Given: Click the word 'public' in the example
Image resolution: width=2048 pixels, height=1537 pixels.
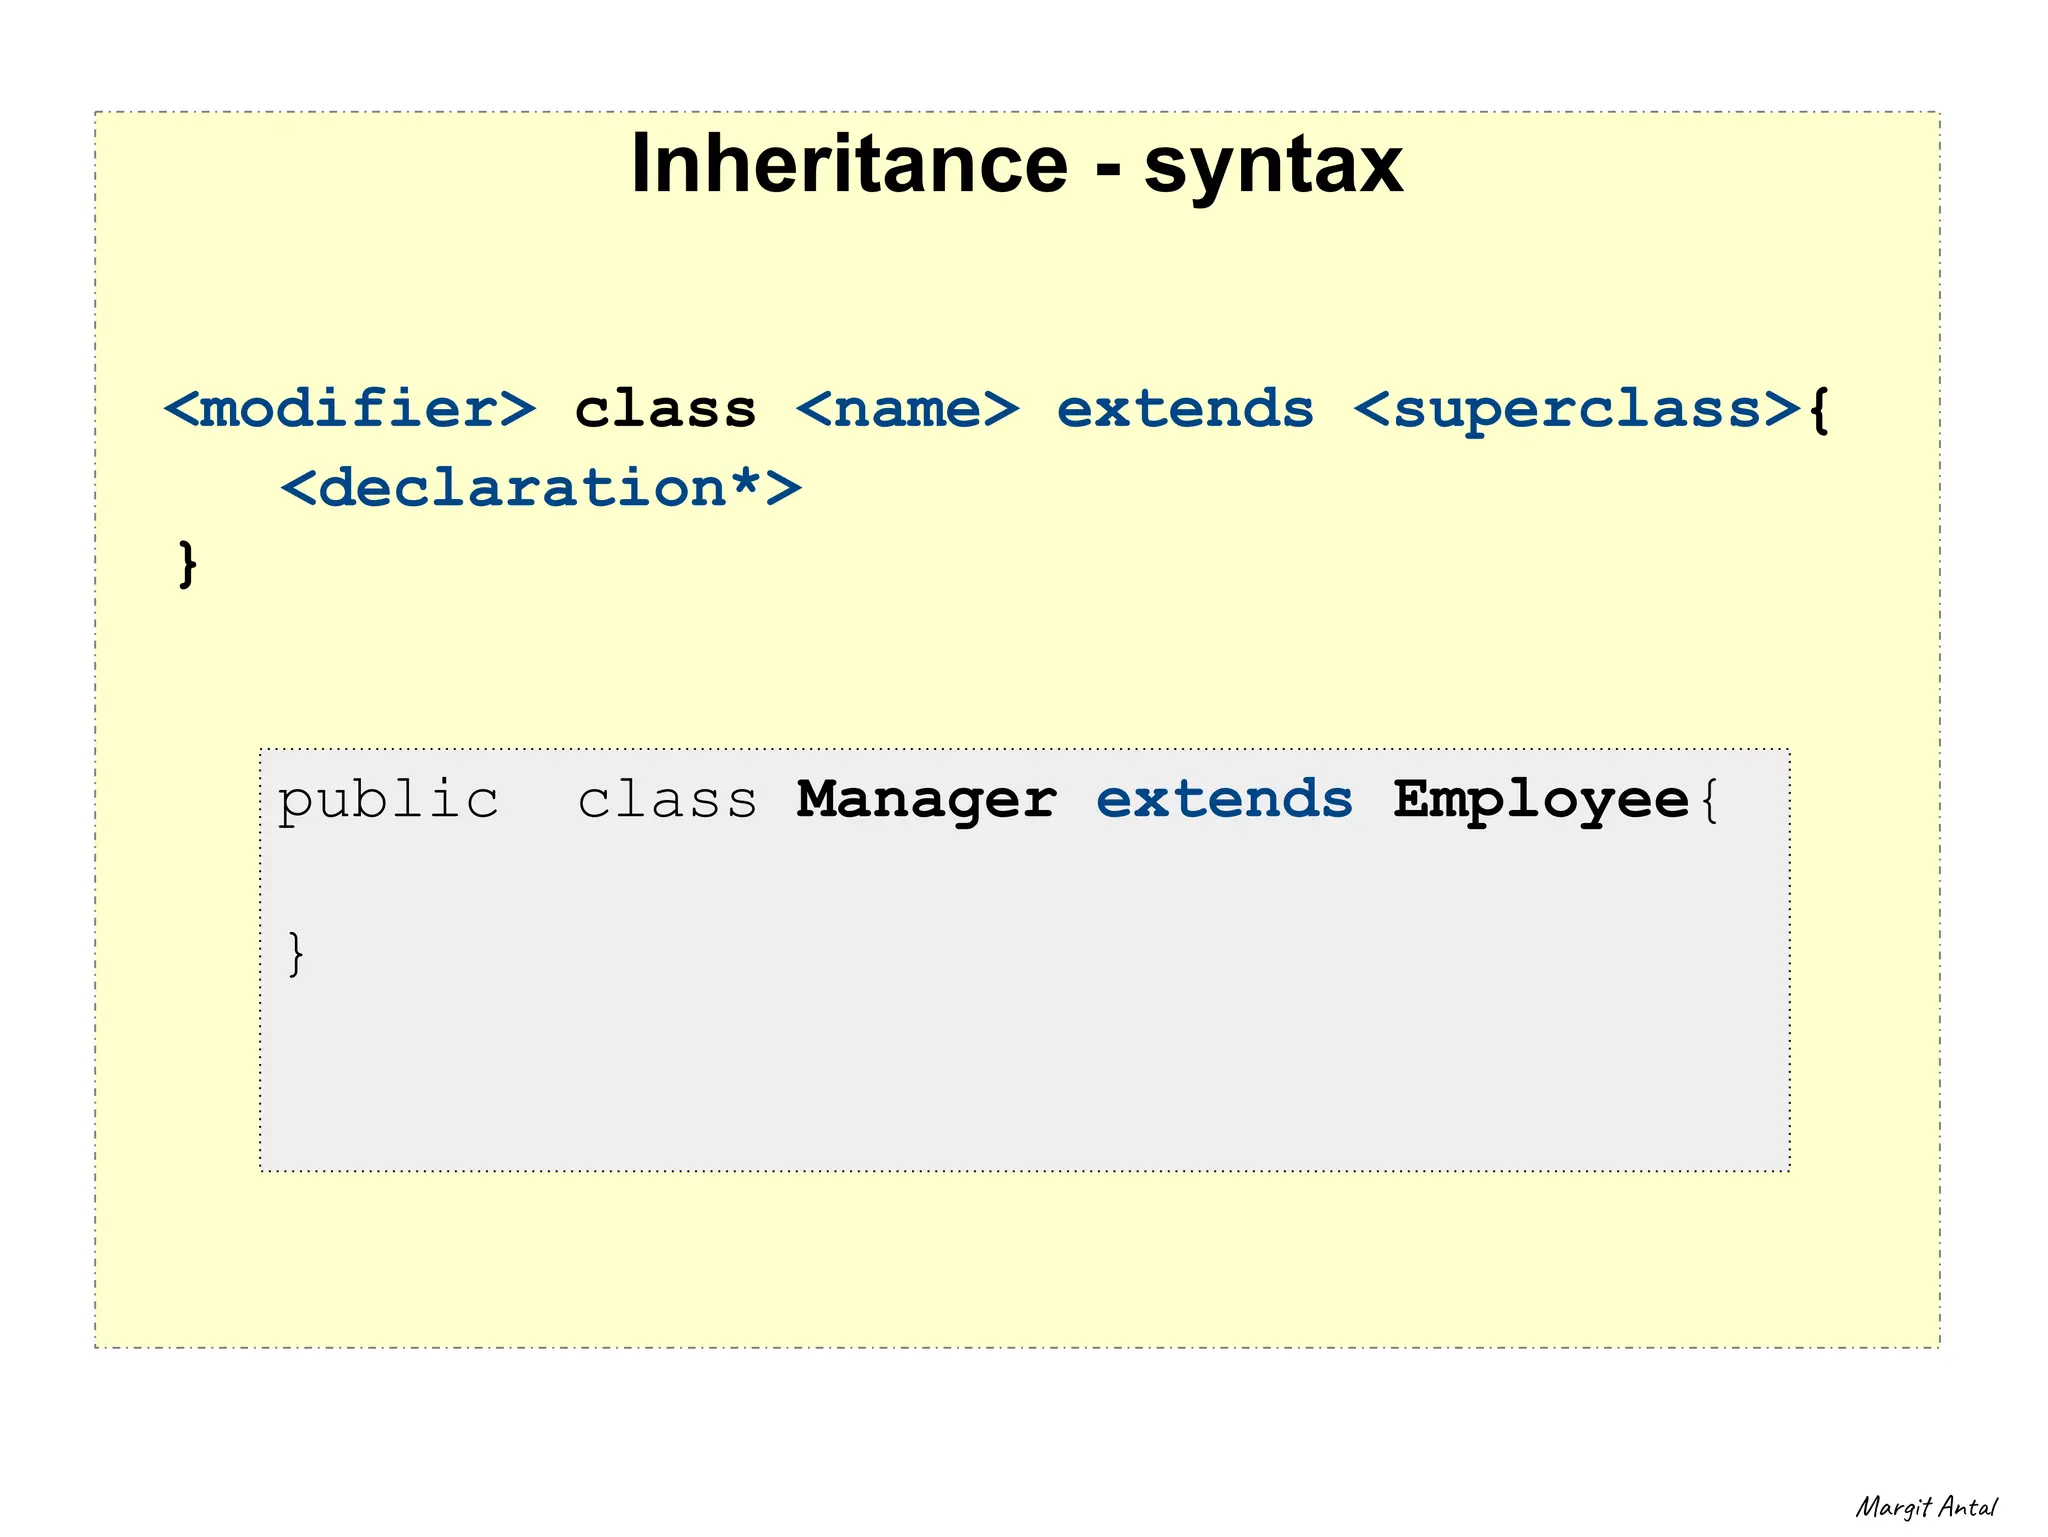Looking at the screenshot, I should pos(388,802).
